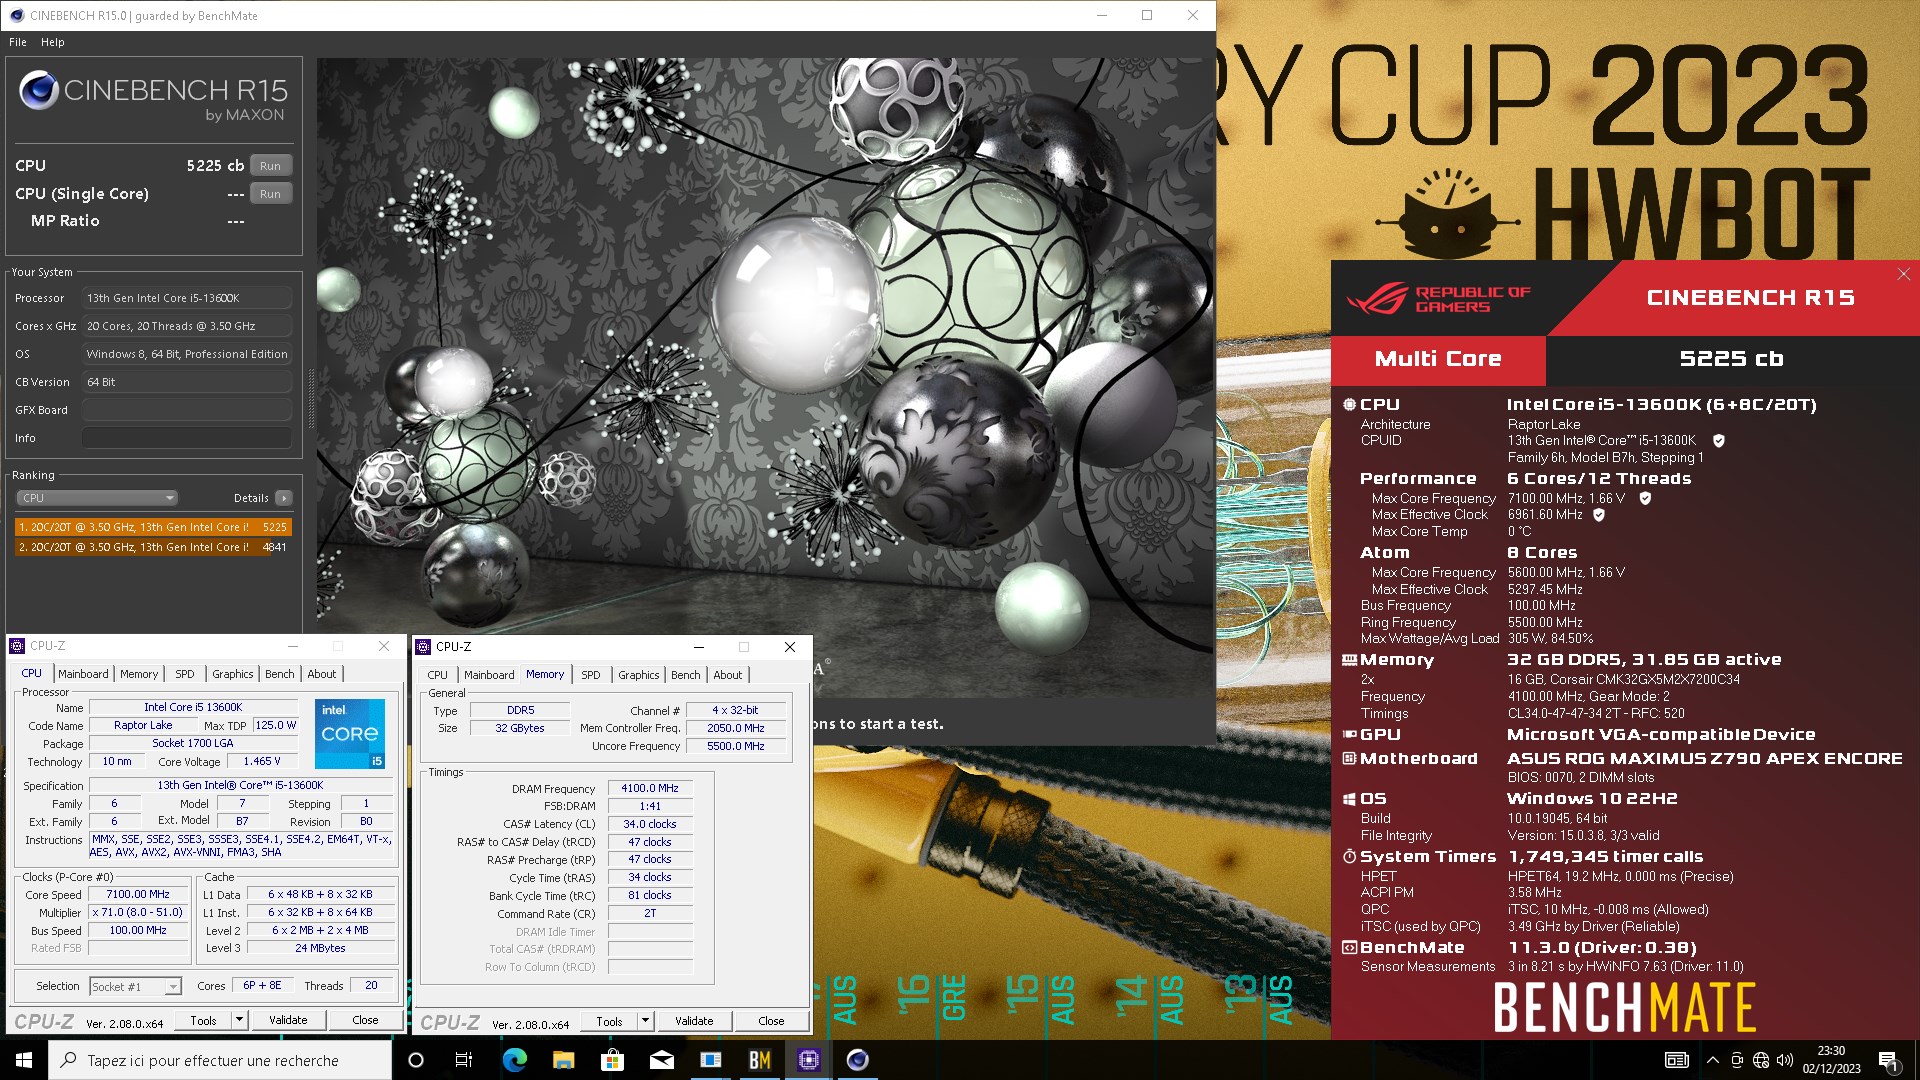Click the Windows taskbar search box
The width and height of the screenshot is (1920, 1080).
(220, 1060)
